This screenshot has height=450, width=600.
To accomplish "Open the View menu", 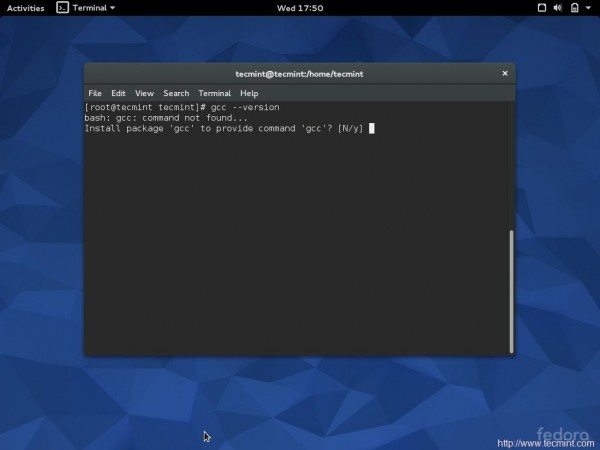I will (x=144, y=93).
